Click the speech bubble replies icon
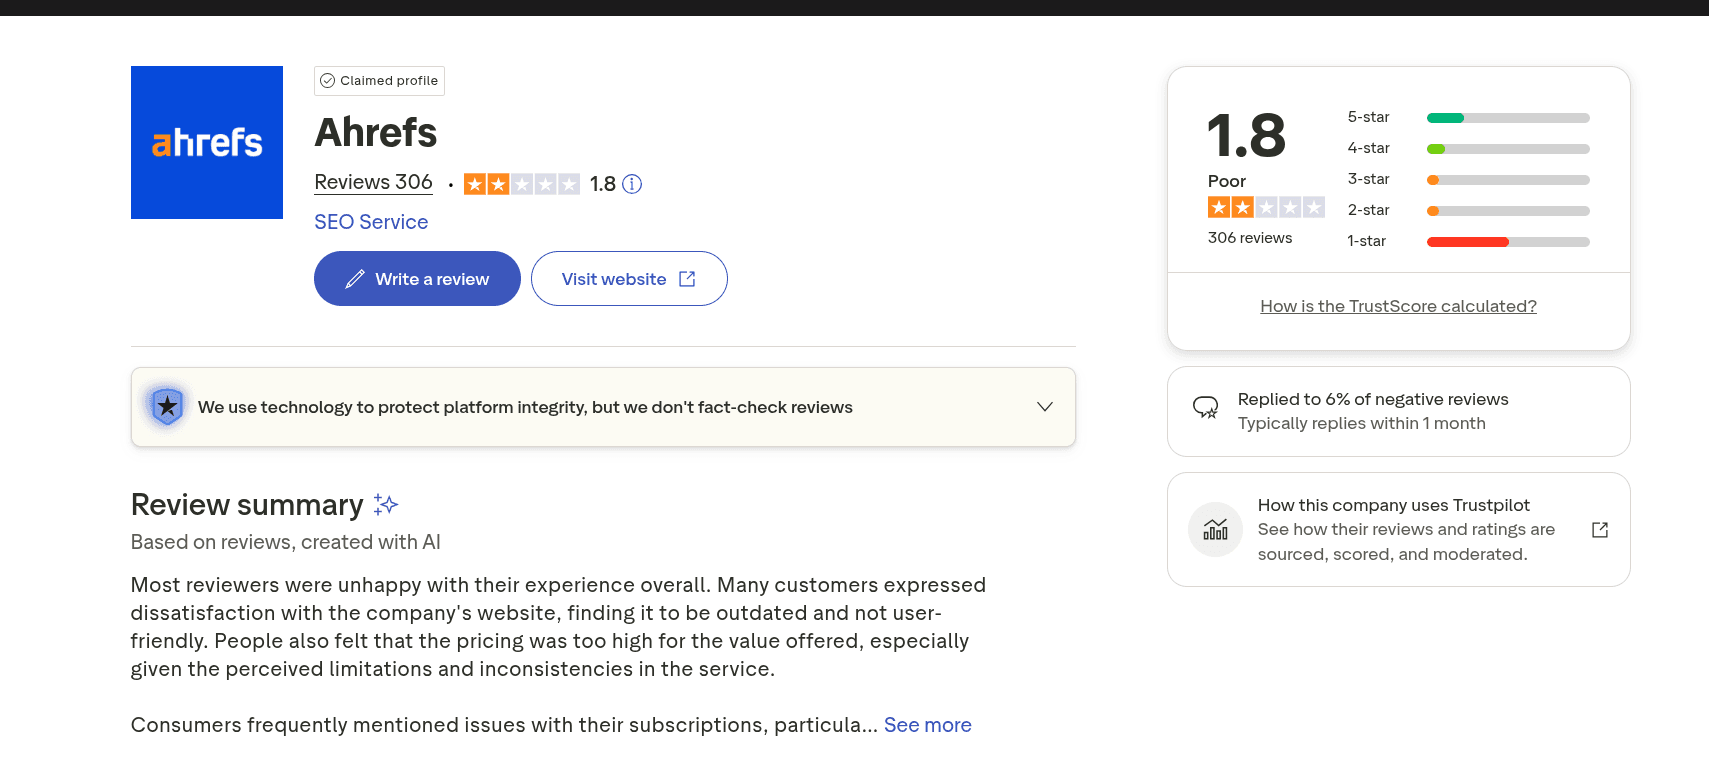The height and width of the screenshot is (779, 1709). point(1205,407)
